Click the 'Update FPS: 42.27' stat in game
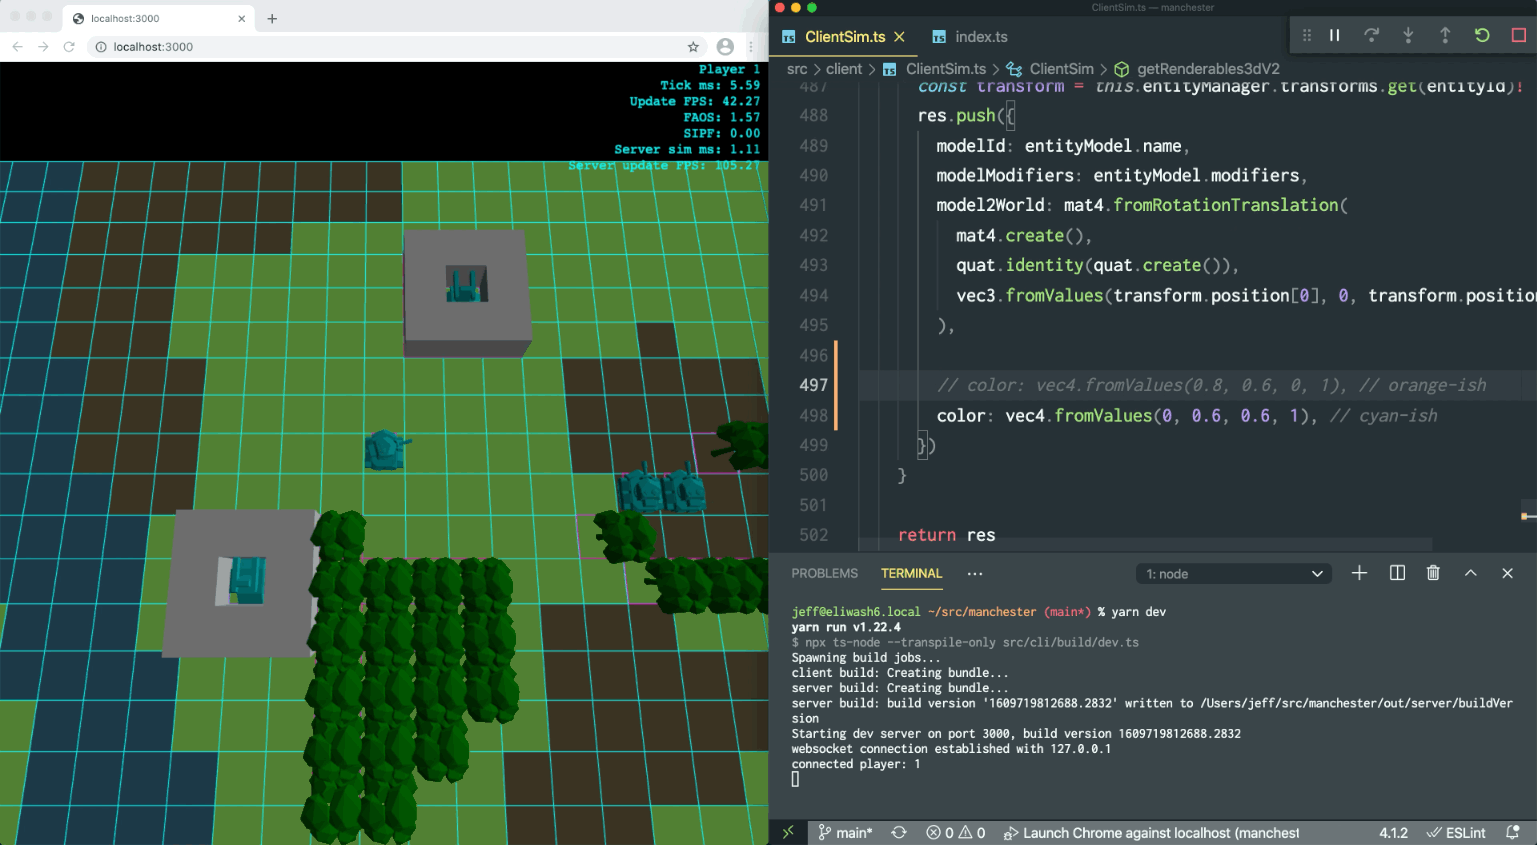 tap(694, 101)
